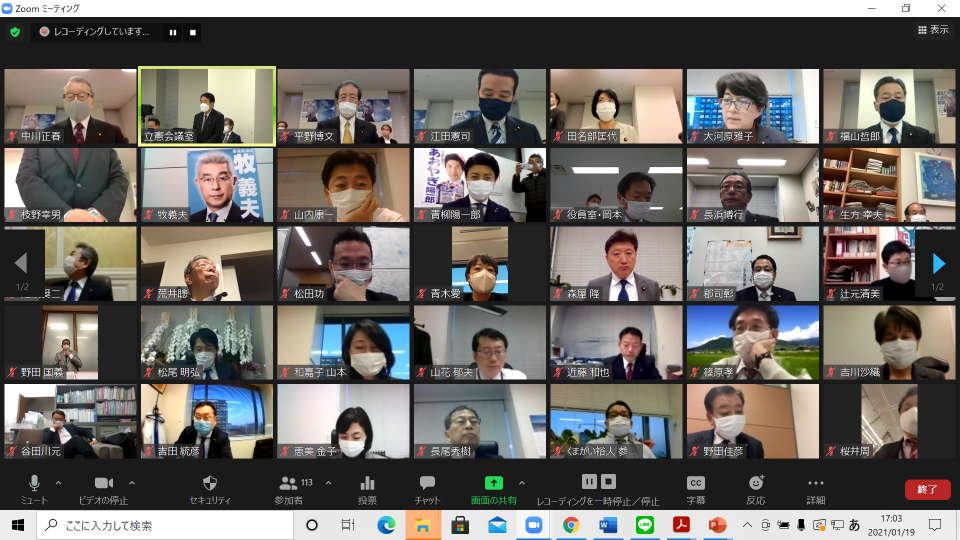Open Windows Start menu
Image resolution: width=960 pixels, height=540 pixels.
coord(18,525)
